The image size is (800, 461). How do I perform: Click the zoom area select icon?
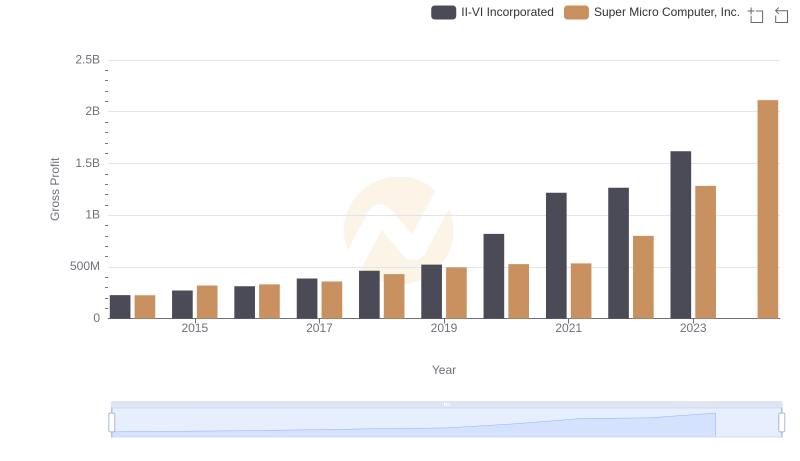[756, 15]
